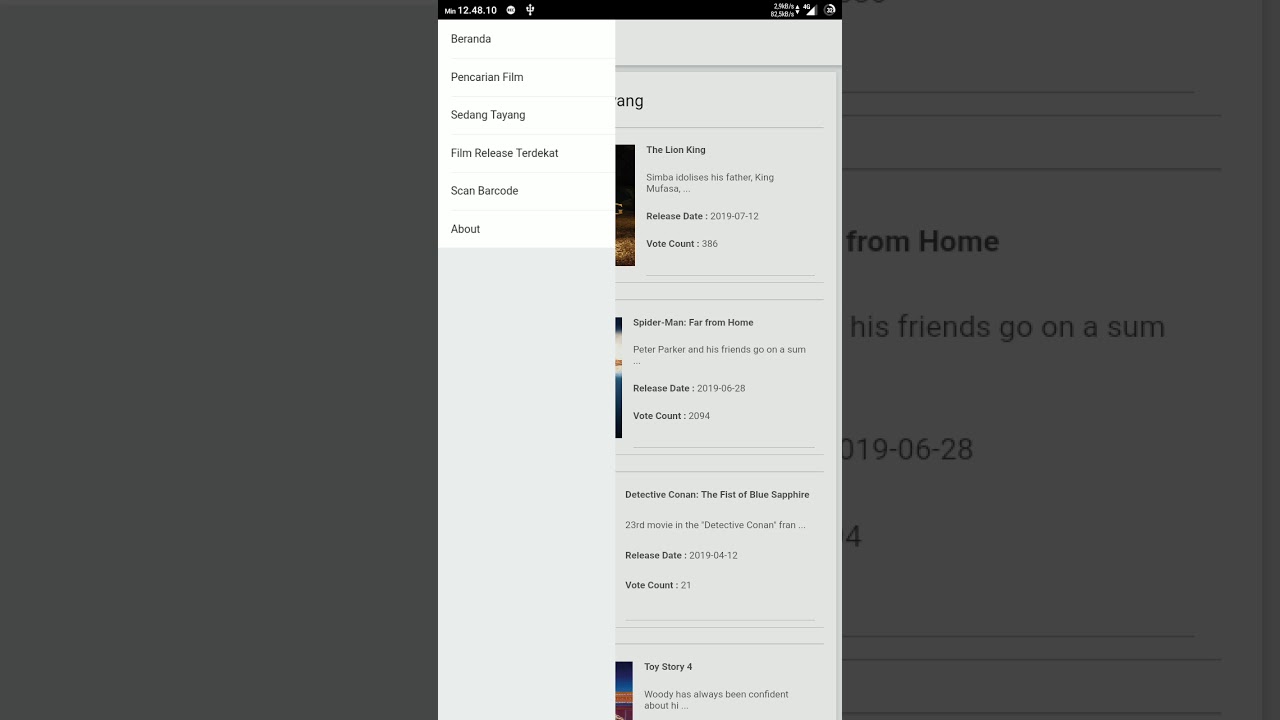Tap the battery percentage circle icon

click(830, 10)
